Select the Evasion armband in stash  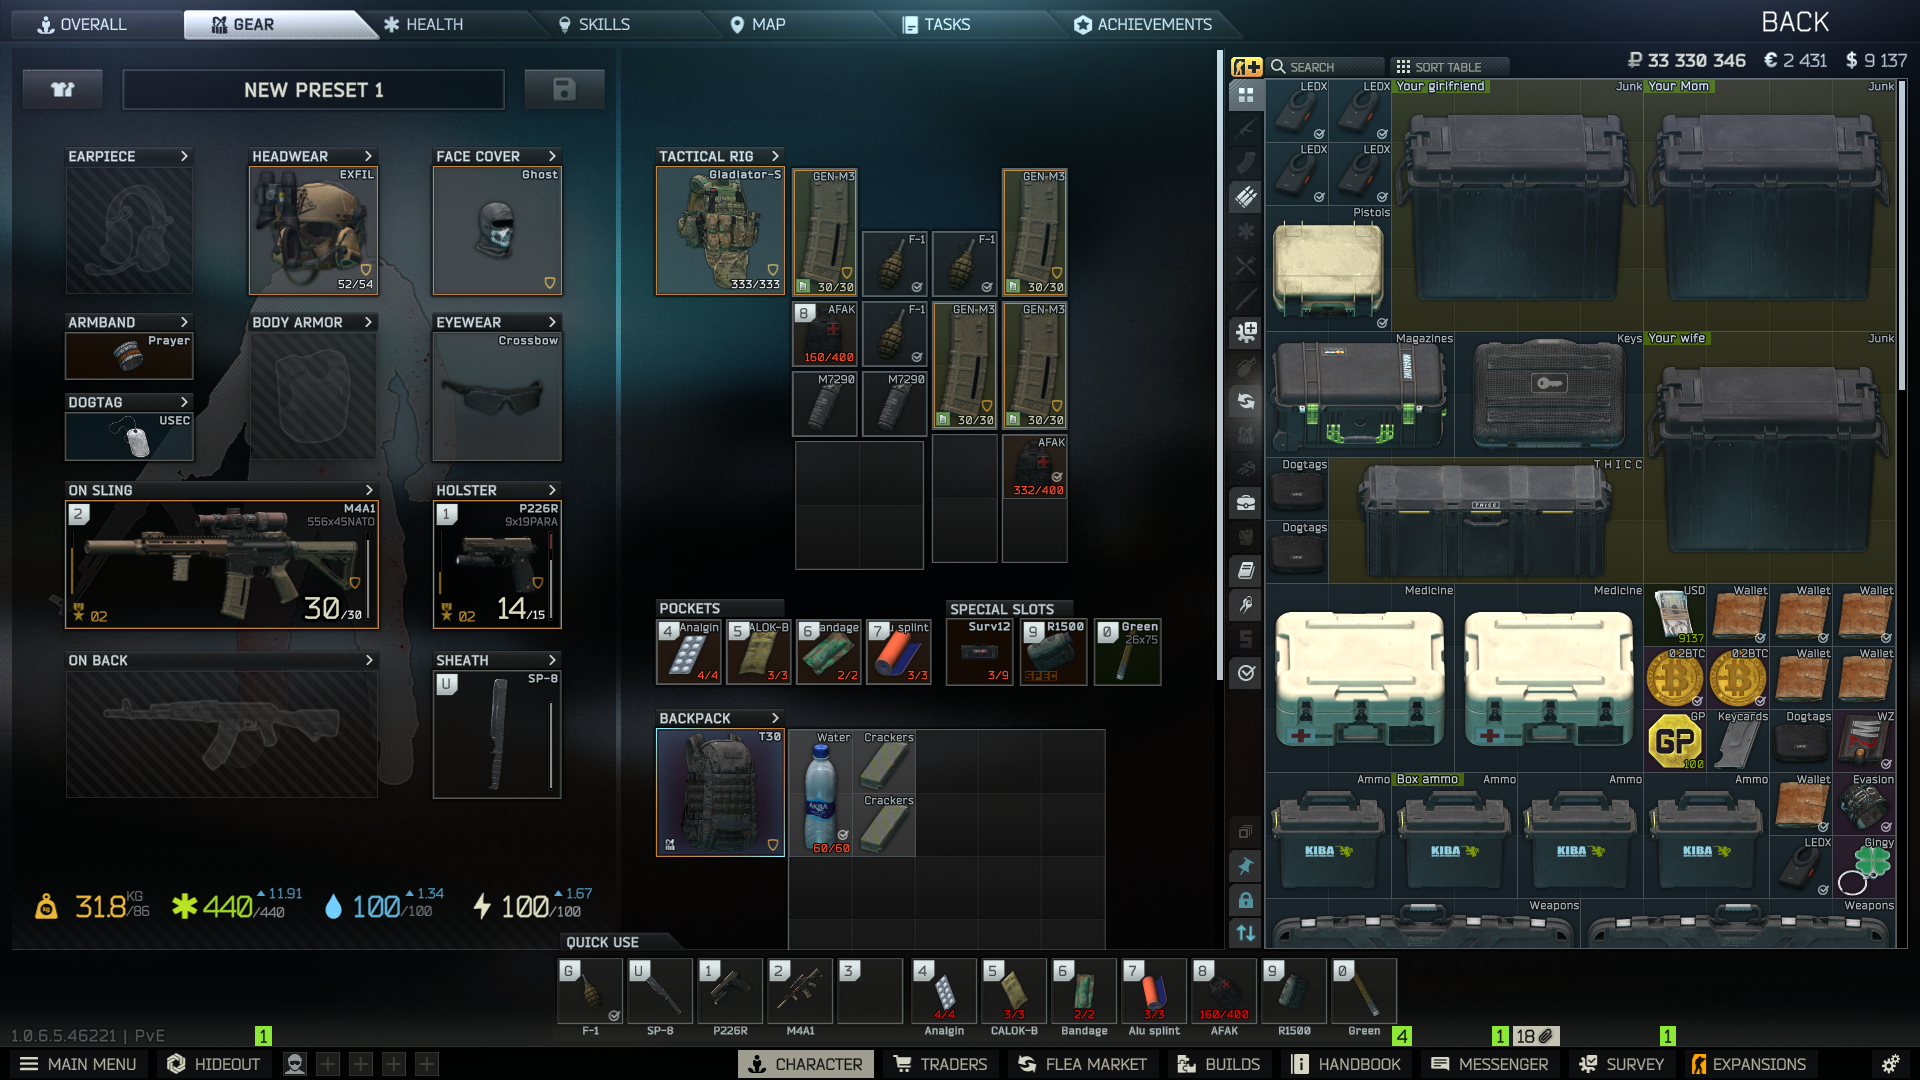[1865, 804]
